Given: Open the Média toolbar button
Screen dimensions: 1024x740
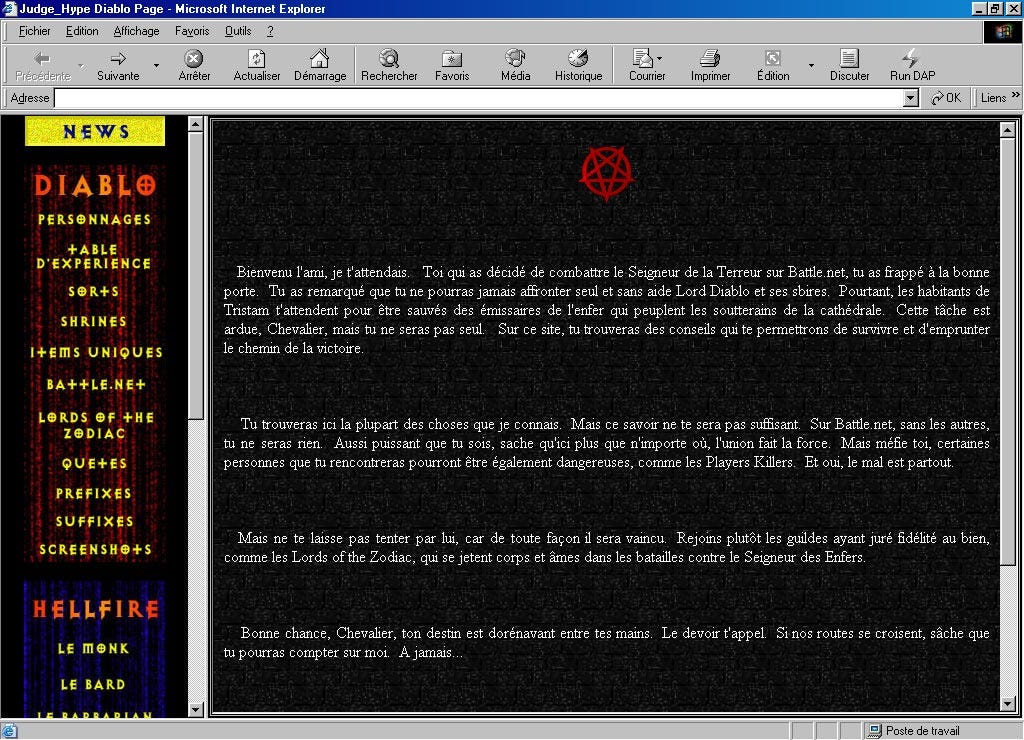Looking at the screenshot, I should tap(515, 65).
